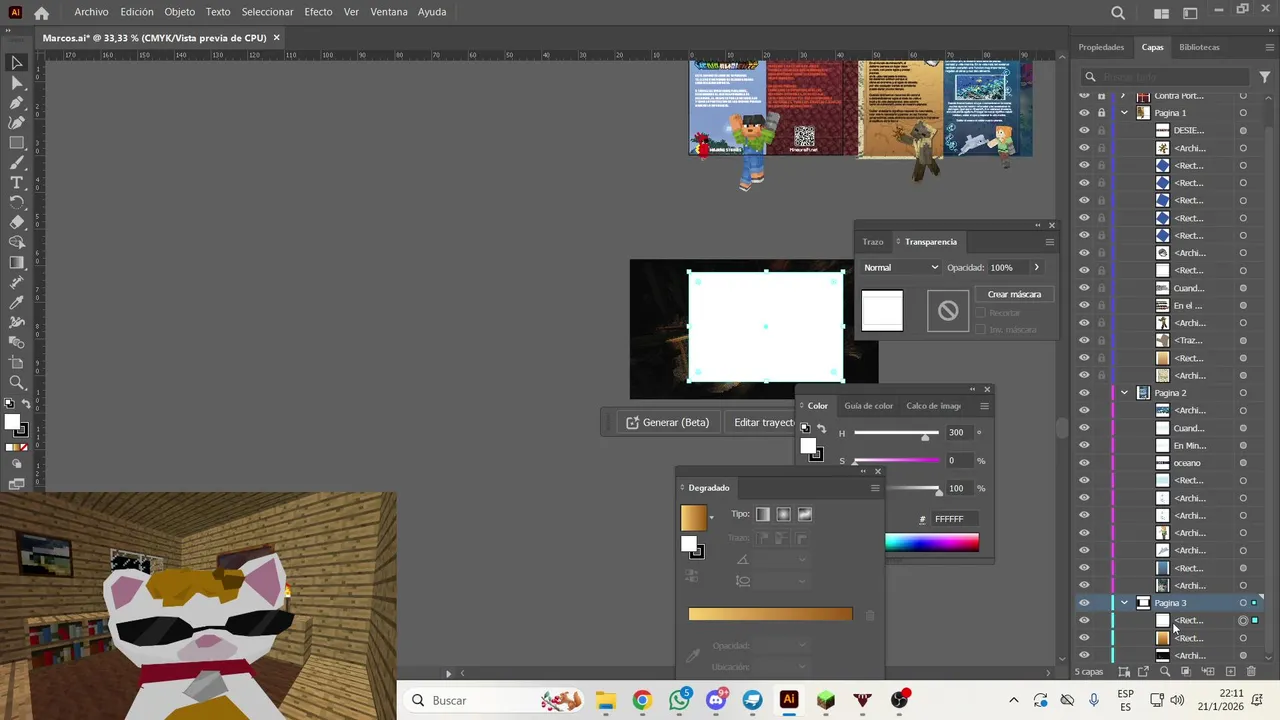Viewport: 1280px width, 720px height.
Task: Show hidden system tray icons
Action: 1014,700
